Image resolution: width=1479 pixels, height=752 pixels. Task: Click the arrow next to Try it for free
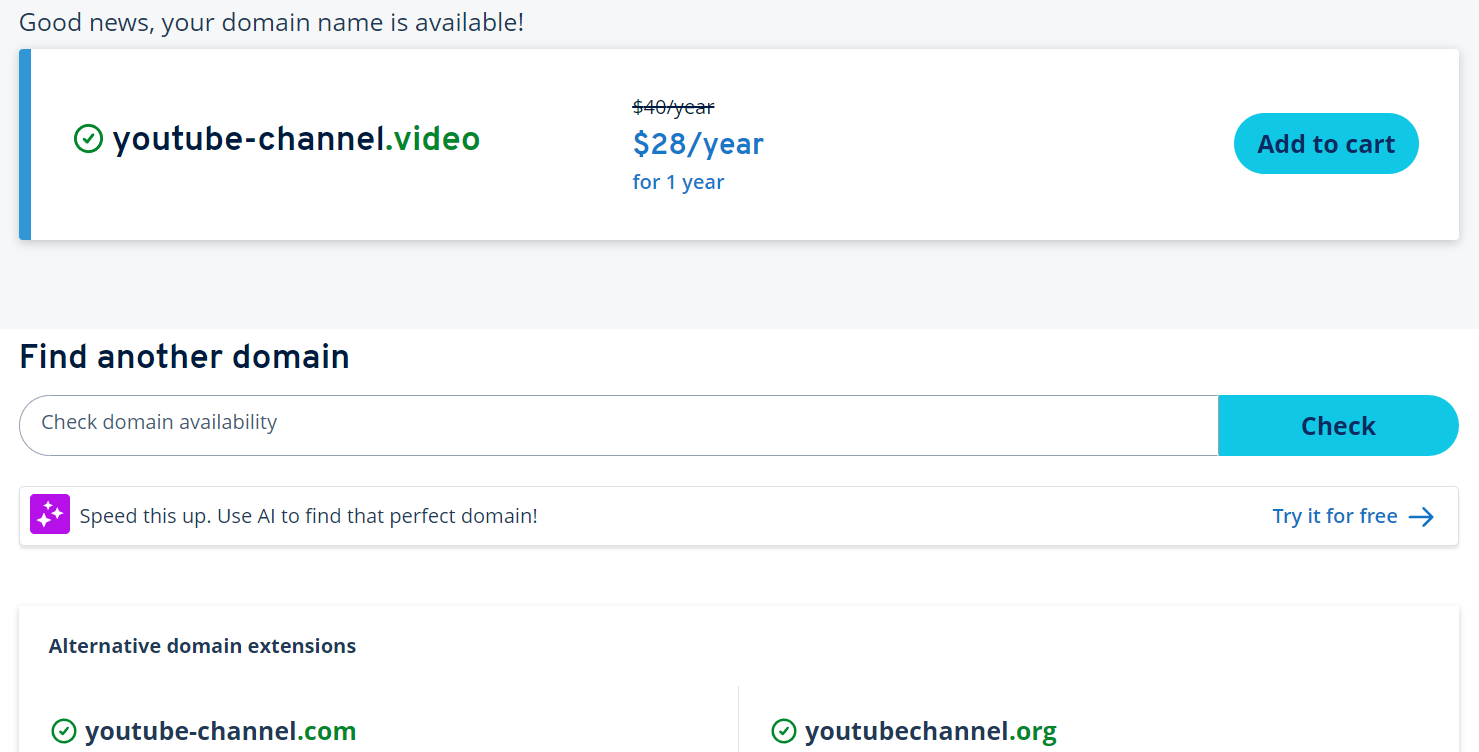click(1421, 517)
